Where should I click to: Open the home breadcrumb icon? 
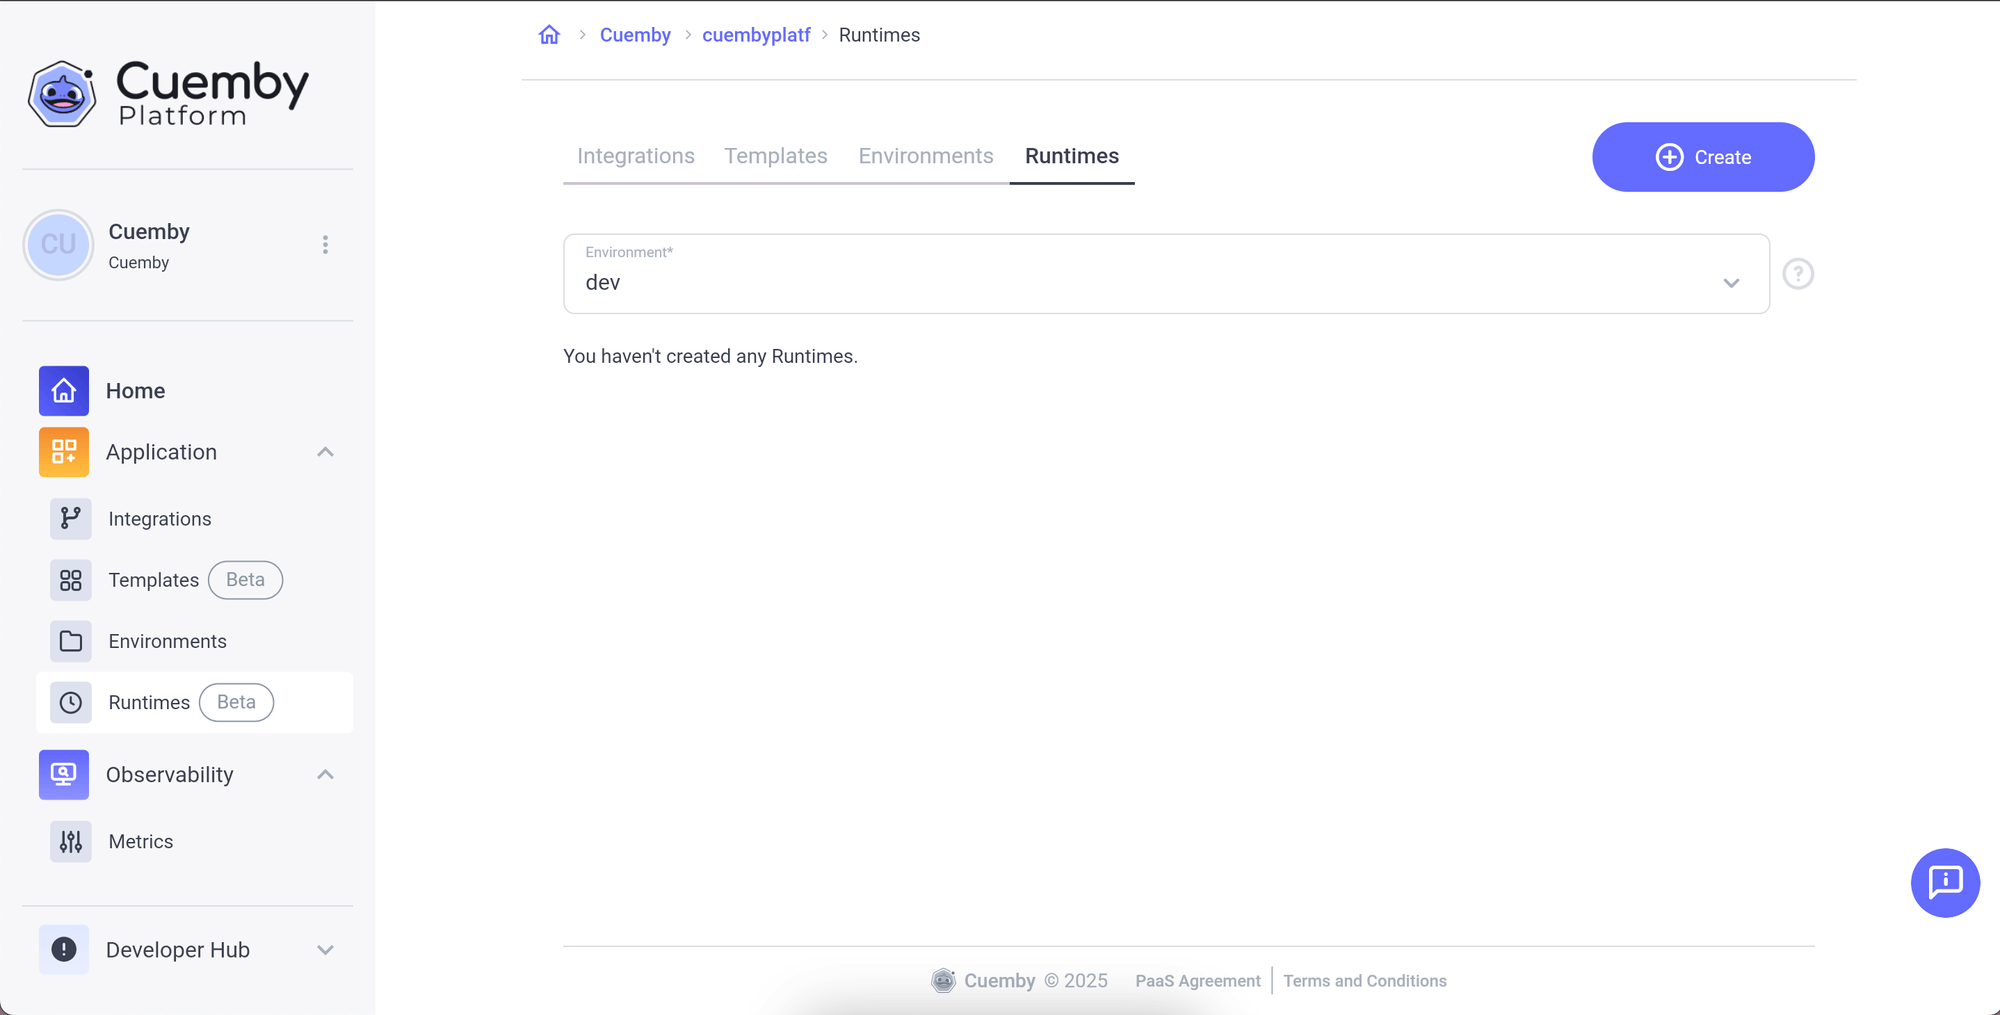(x=549, y=34)
